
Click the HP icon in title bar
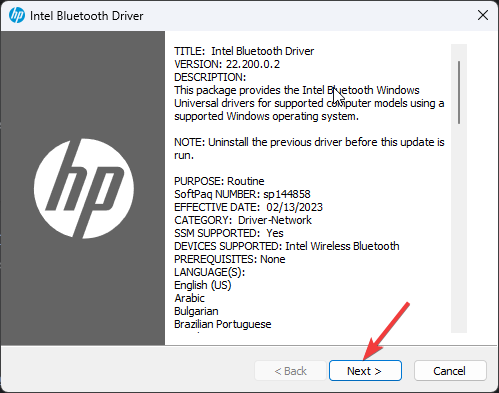click(x=17, y=15)
